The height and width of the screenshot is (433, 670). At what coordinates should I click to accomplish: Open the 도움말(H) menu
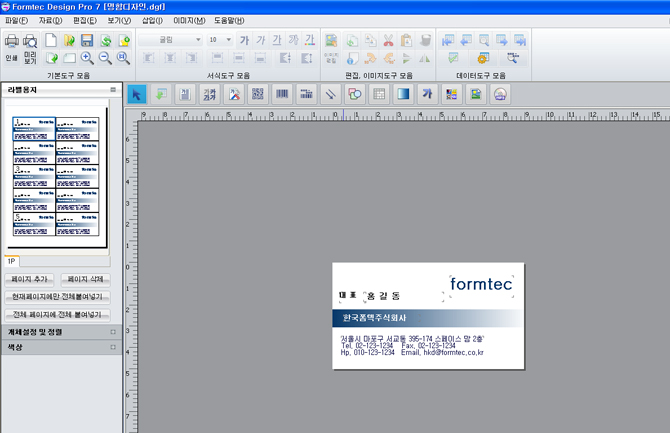click(x=229, y=21)
